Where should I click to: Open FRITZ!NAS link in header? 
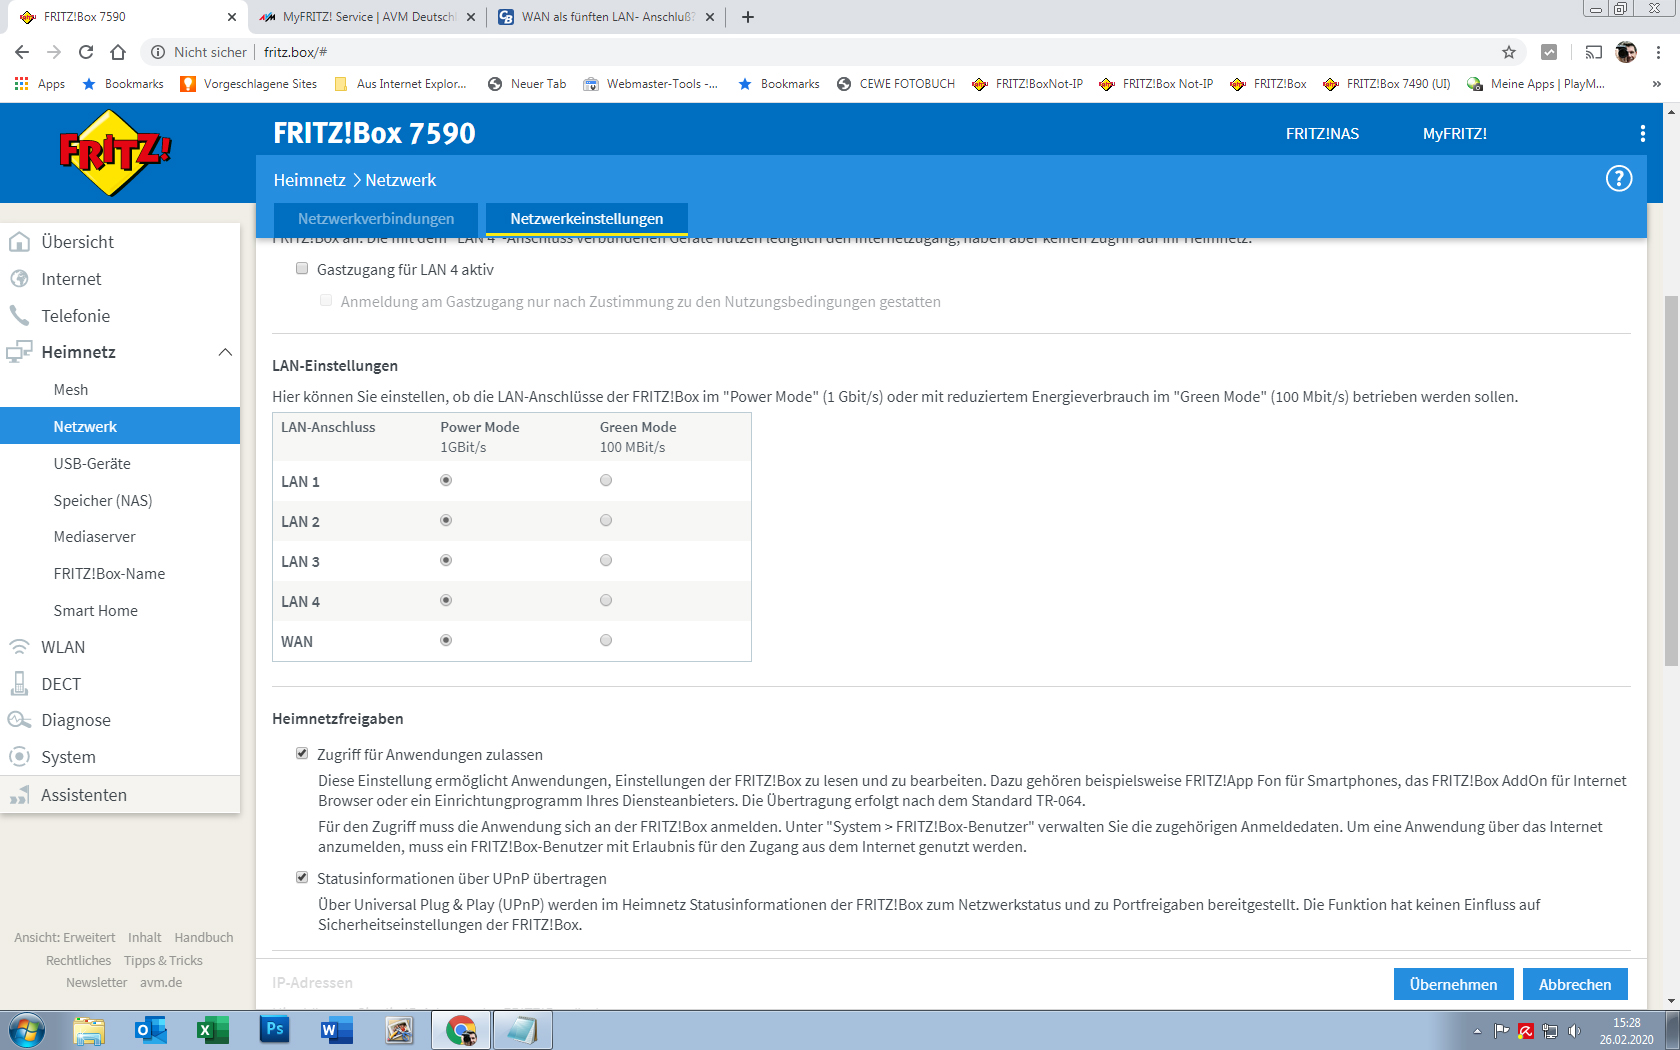tap(1322, 134)
